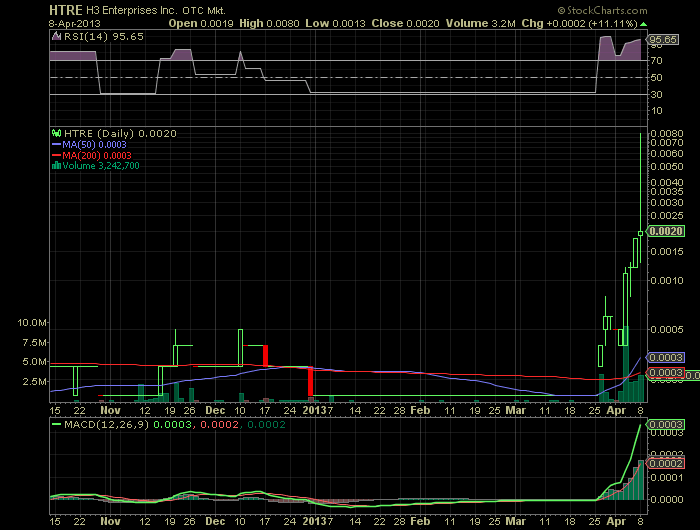
Task: Click the blue MA(50) legend line
Action: click(56, 145)
